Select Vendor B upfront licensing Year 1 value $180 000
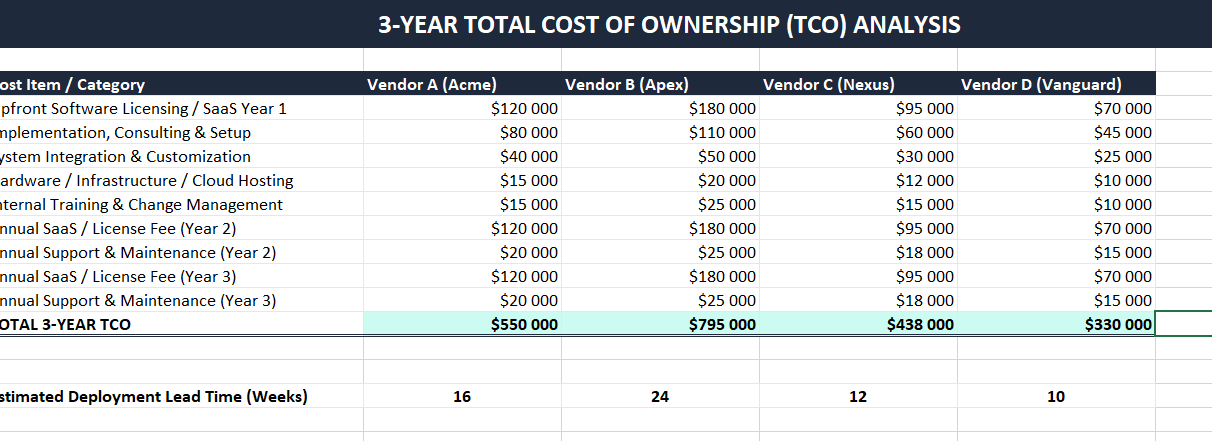 tap(661, 108)
